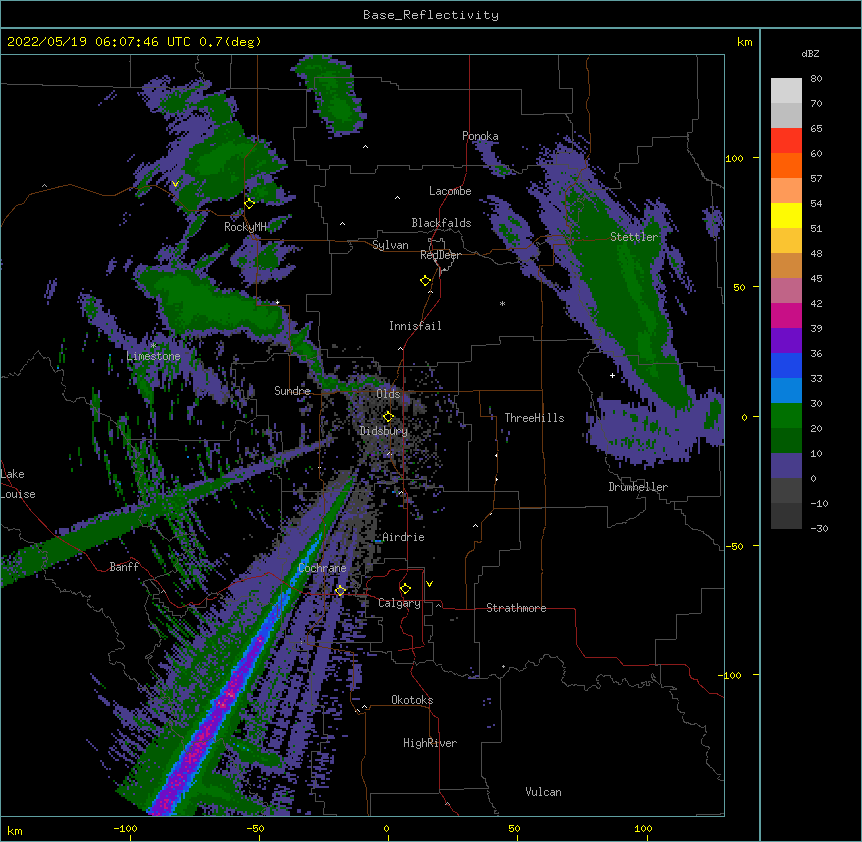Click the Calgary city label
Screen dimensions: 862x842
pos(399,603)
